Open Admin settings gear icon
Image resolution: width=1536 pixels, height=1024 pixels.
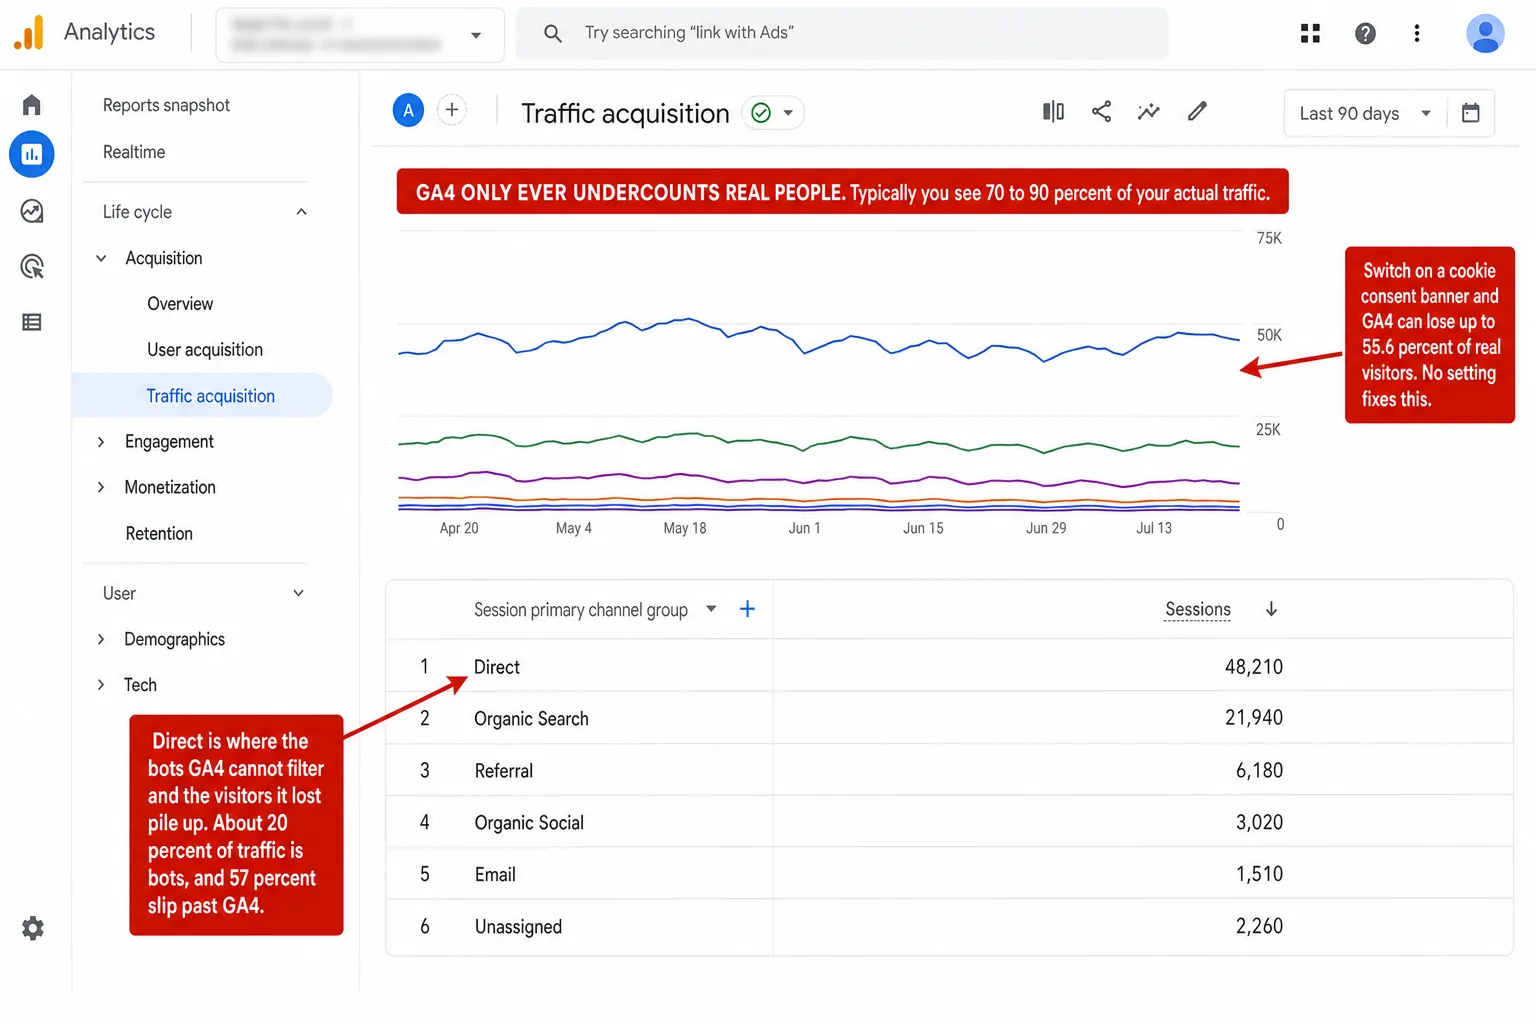pos(33,928)
